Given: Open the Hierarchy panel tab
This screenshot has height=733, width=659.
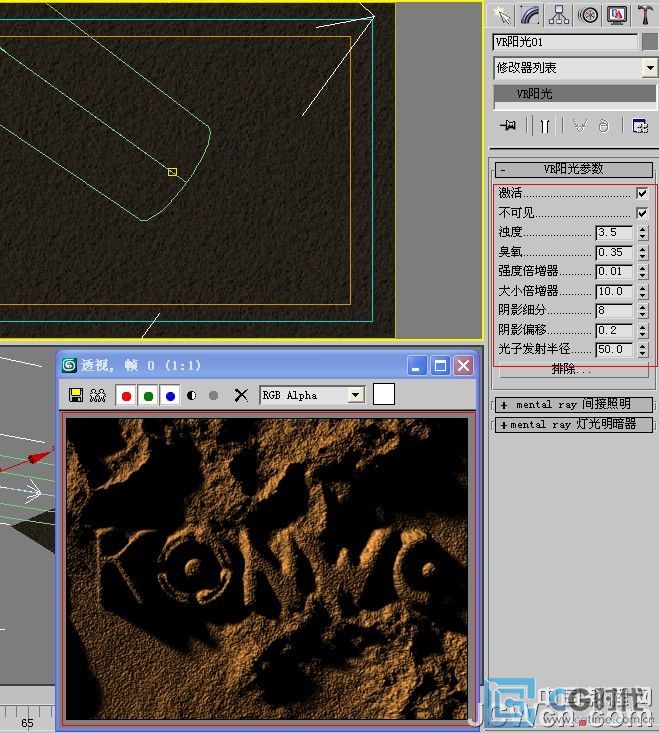Looking at the screenshot, I should pyautogui.click(x=559, y=14).
